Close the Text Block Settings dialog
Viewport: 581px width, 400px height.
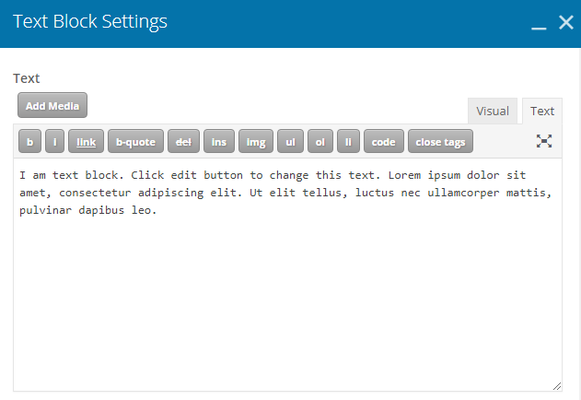pyautogui.click(x=566, y=22)
